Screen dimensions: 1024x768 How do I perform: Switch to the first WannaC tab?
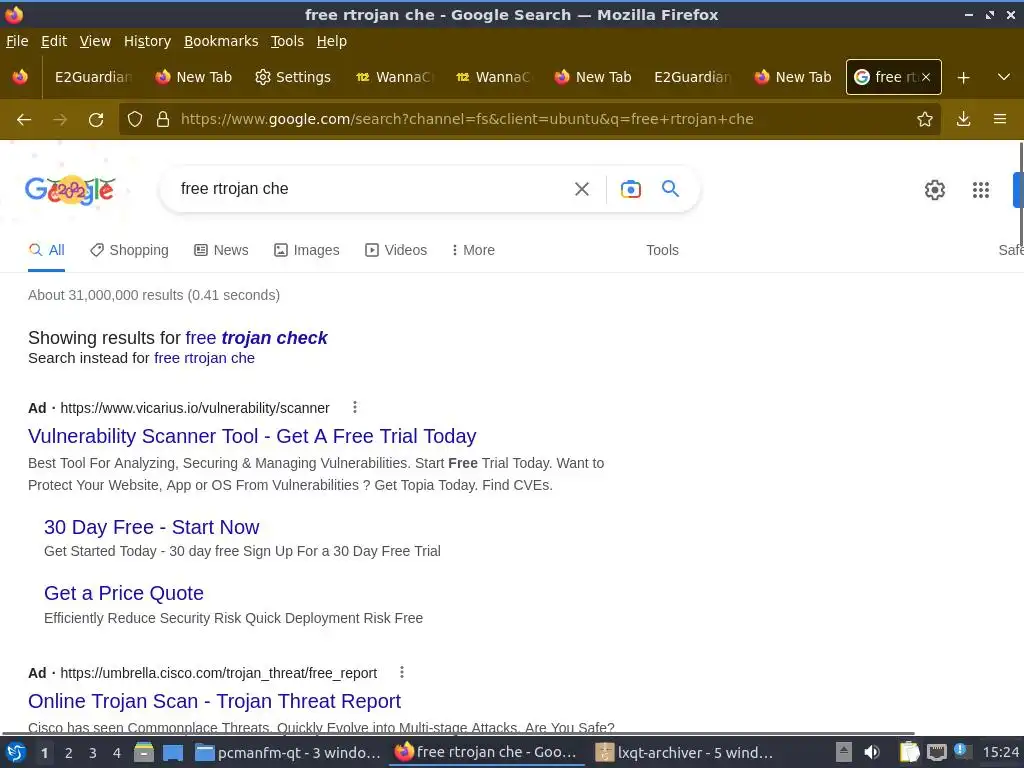[x=394, y=77]
